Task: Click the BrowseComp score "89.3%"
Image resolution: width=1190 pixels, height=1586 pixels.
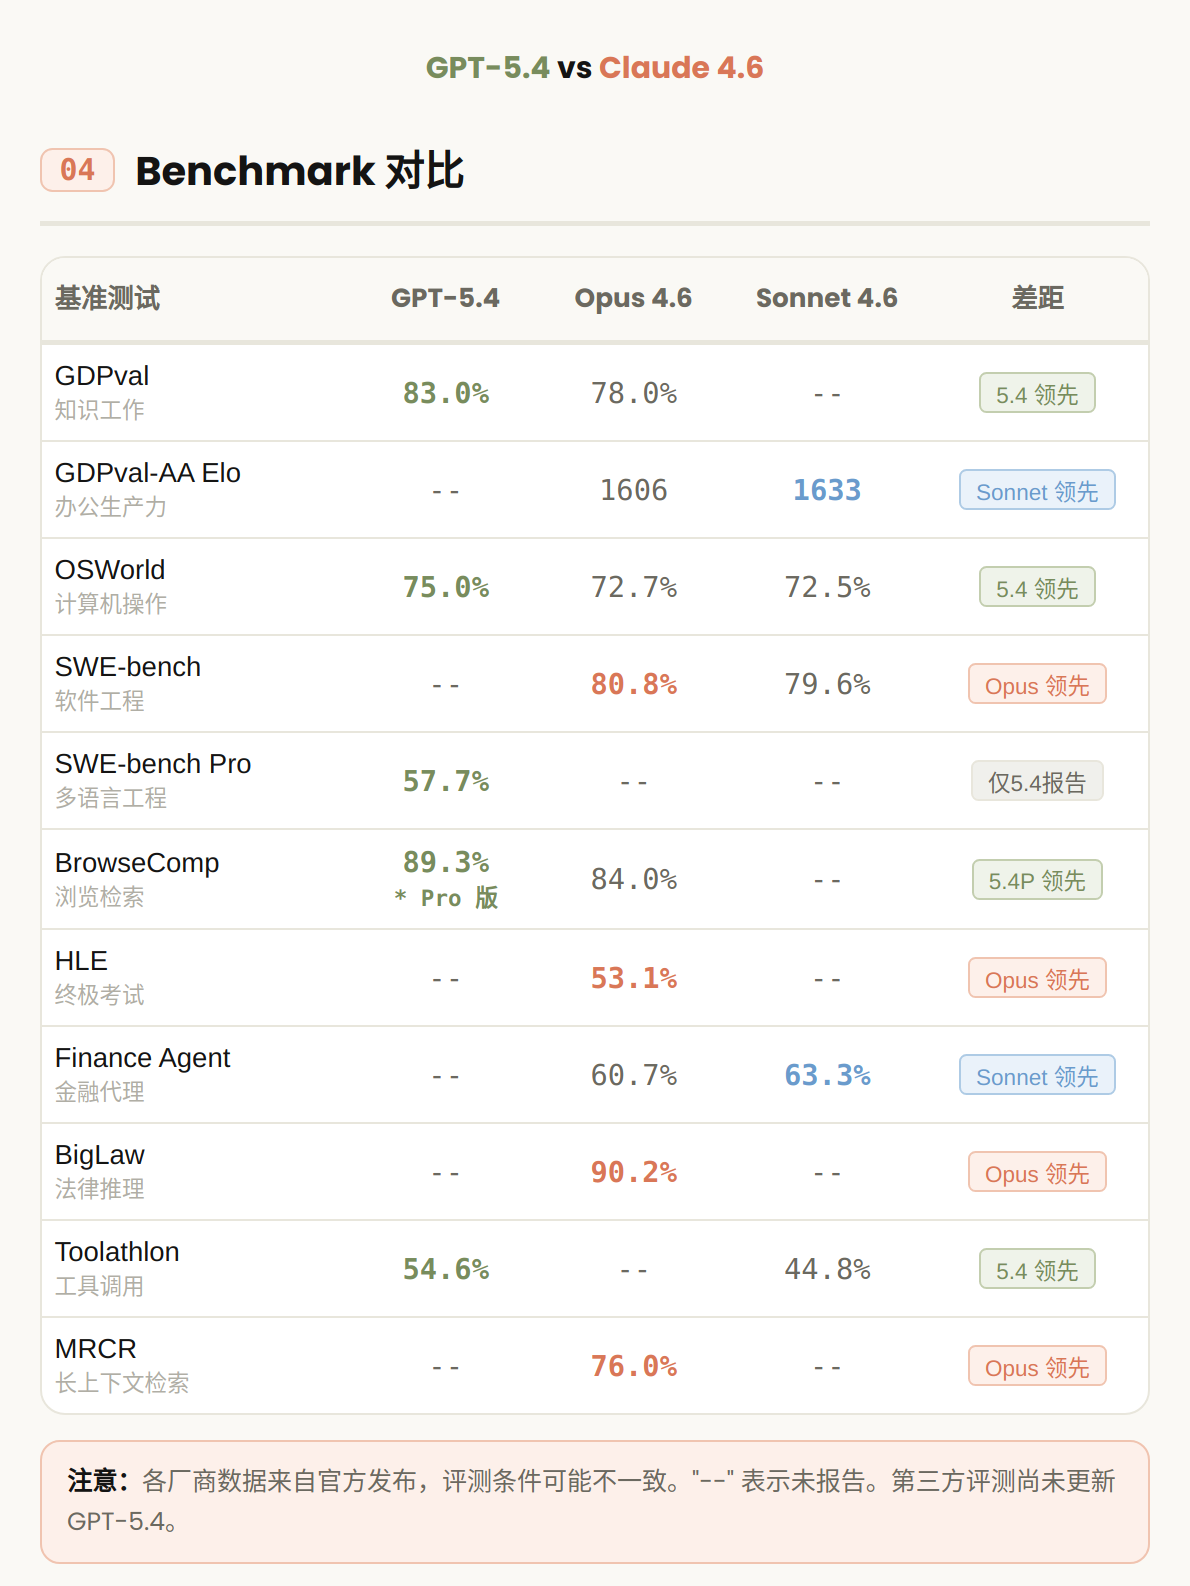Action: (446, 862)
